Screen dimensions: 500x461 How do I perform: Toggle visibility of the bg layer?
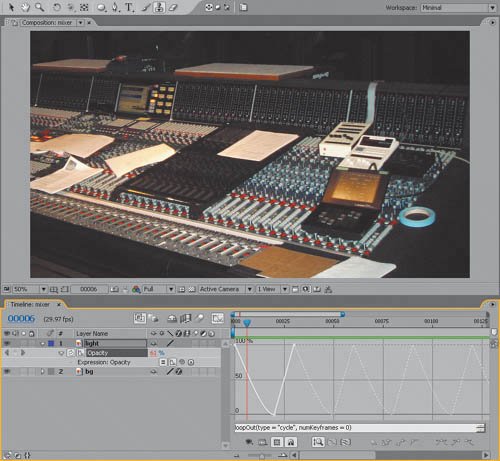pyautogui.click(x=7, y=371)
